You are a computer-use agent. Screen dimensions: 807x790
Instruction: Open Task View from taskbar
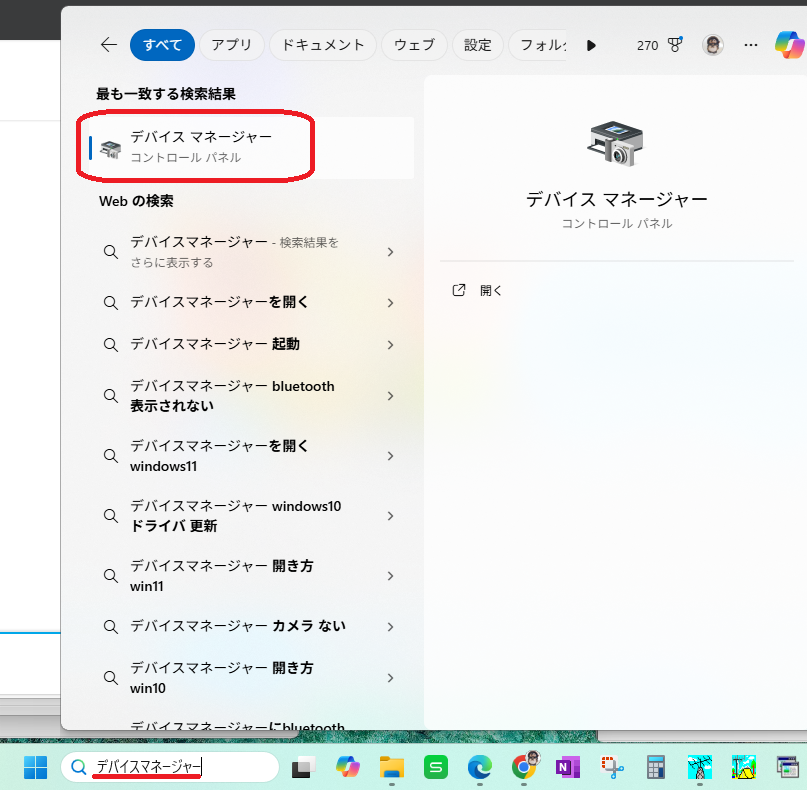point(304,767)
